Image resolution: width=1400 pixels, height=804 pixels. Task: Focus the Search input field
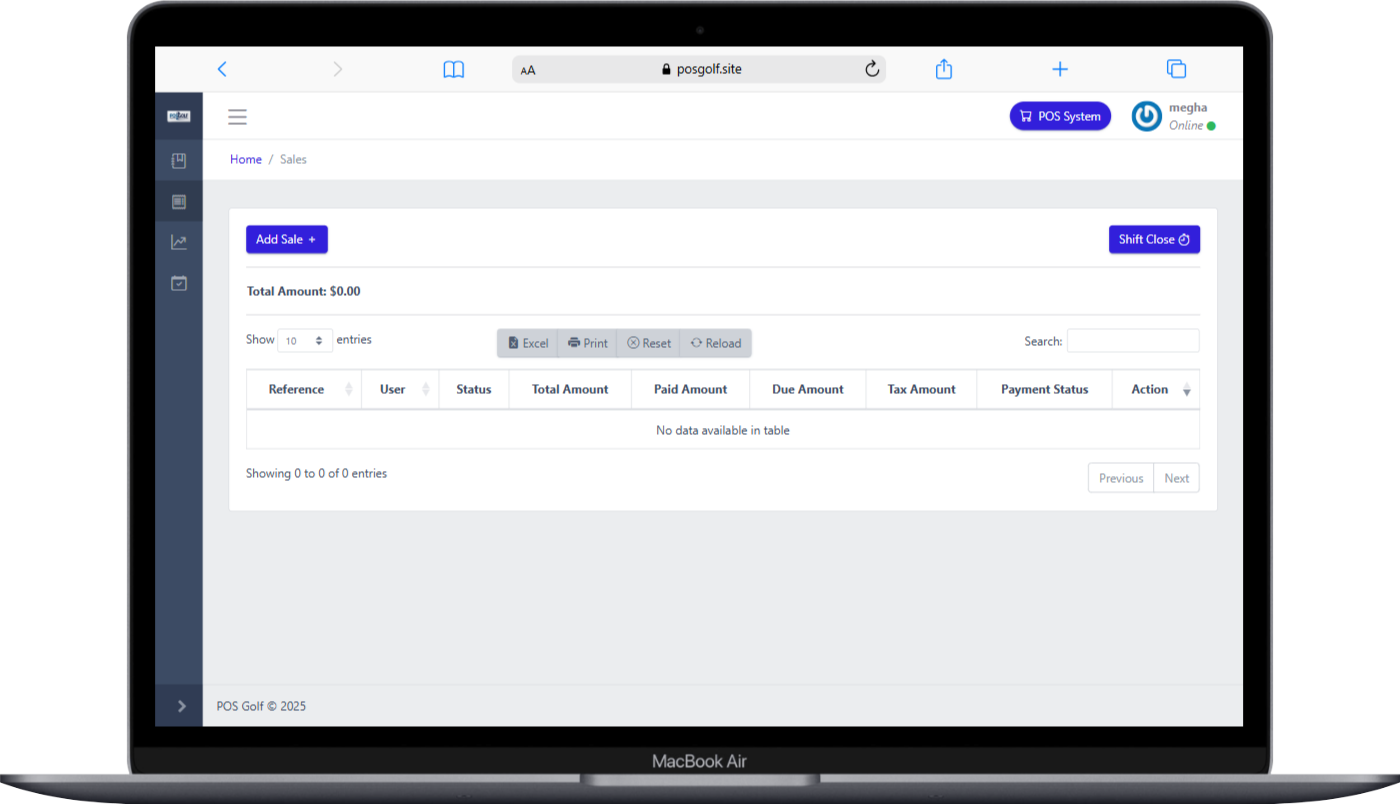coord(1132,341)
